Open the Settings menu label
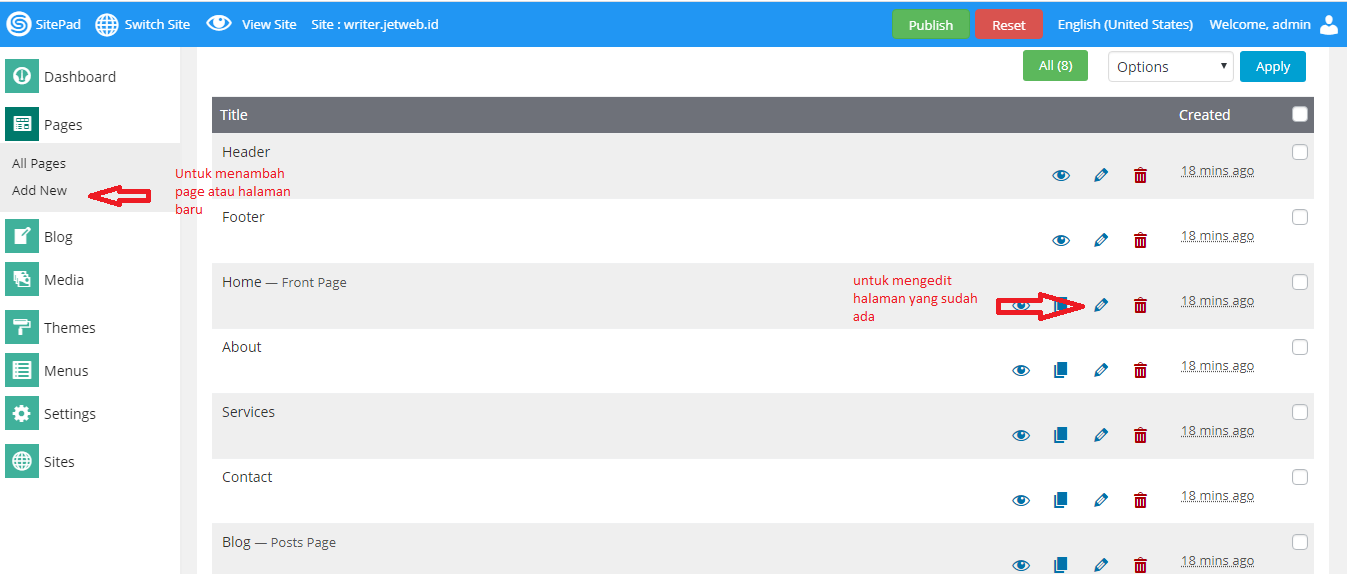The image size is (1347, 574). click(70, 414)
